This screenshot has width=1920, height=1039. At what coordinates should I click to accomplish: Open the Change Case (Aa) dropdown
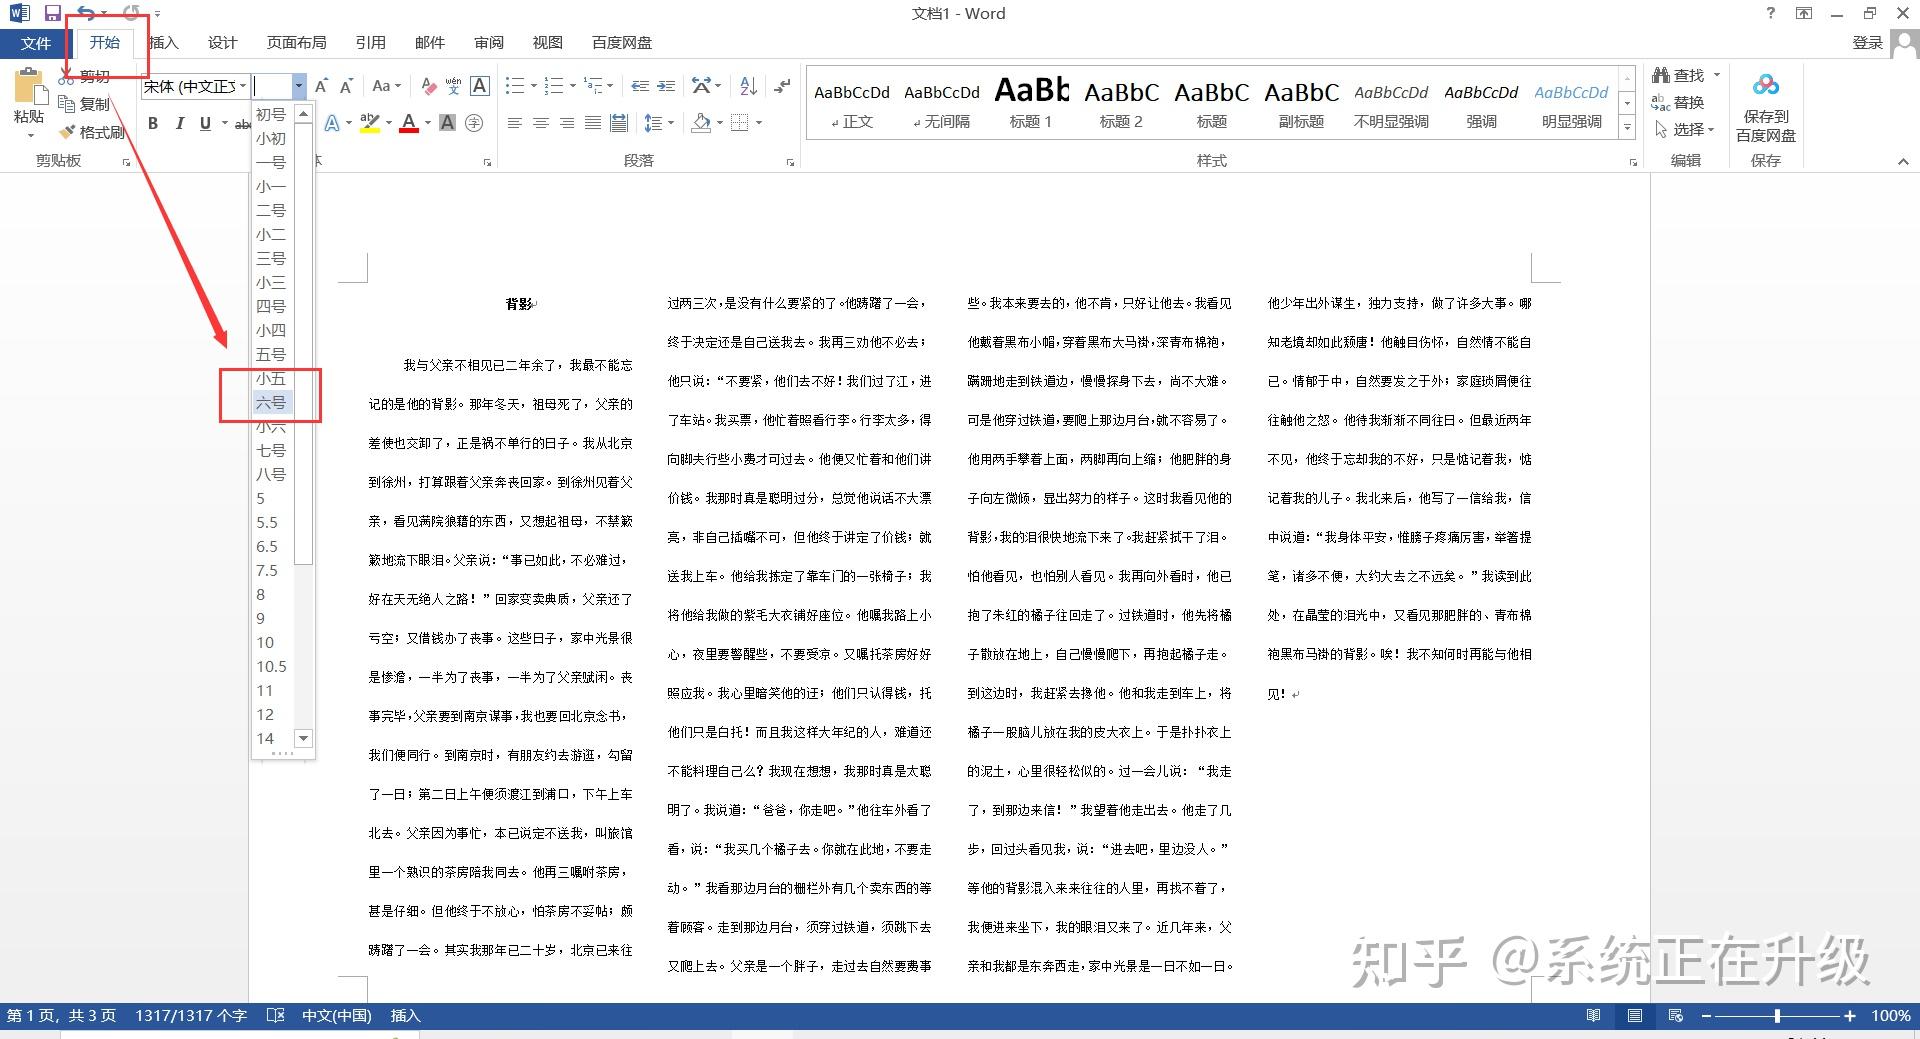click(386, 87)
